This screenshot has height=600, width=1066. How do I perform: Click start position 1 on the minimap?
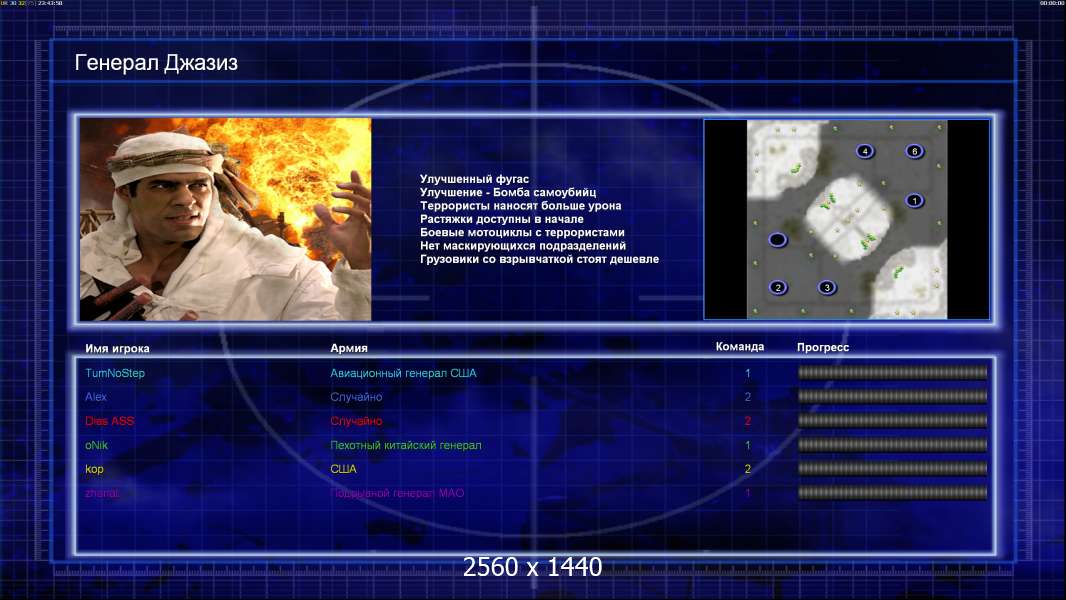[x=913, y=201]
